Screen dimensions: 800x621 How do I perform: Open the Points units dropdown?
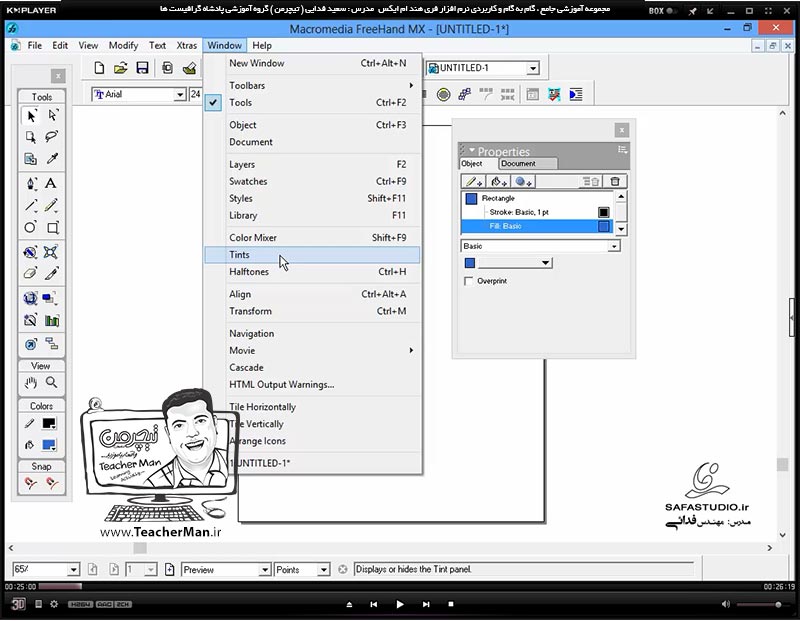click(x=323, y=569)
